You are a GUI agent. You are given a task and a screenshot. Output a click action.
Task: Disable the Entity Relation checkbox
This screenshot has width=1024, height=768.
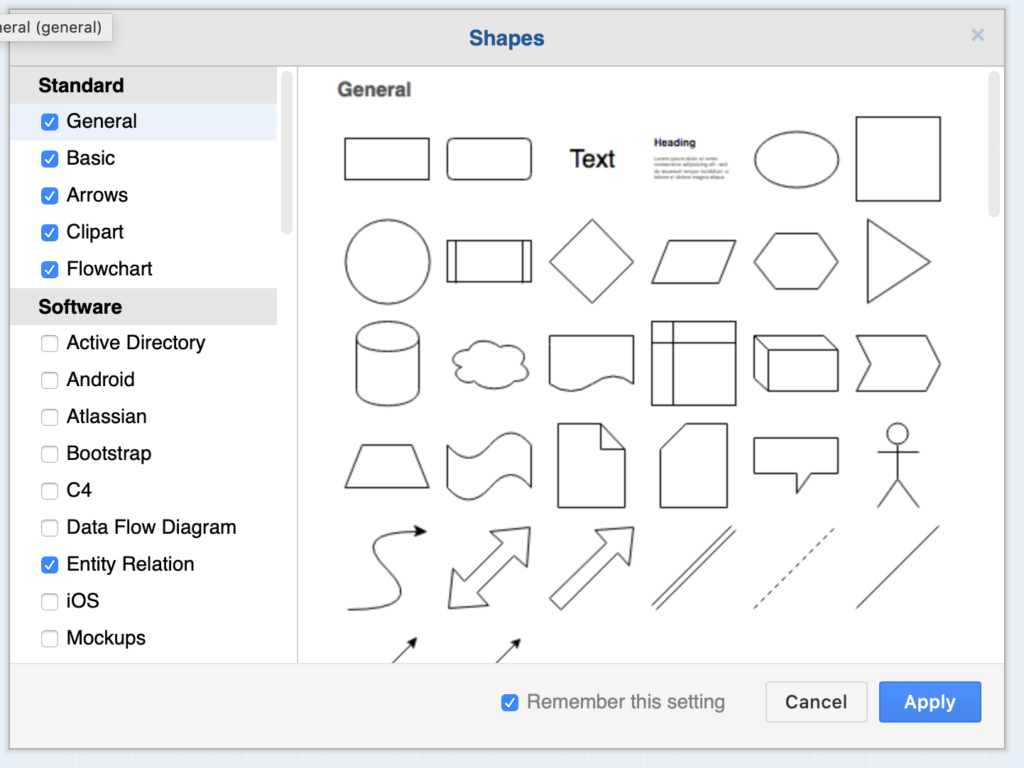49,565
